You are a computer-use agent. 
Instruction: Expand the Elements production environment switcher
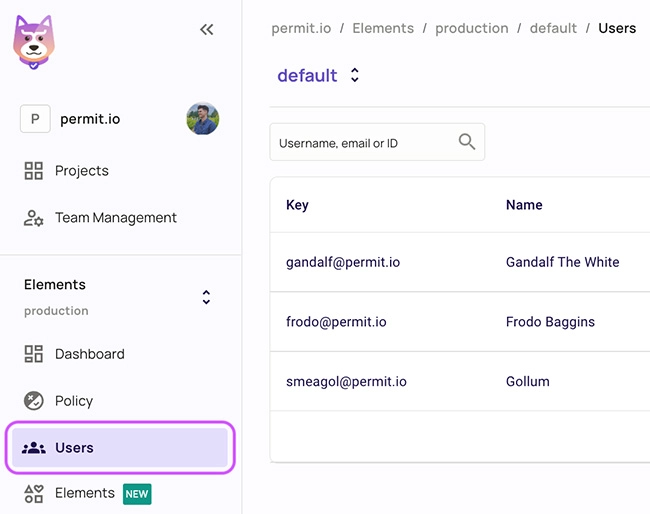(206, 297)
